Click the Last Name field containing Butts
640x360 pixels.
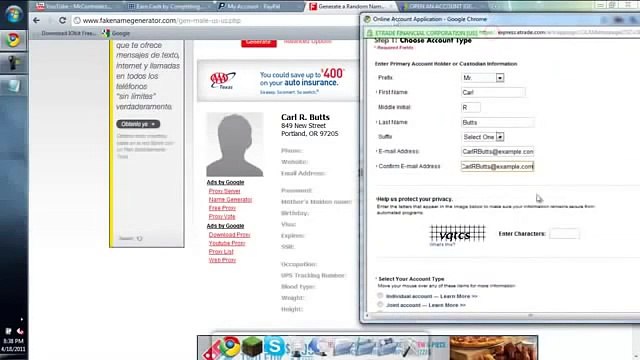(498, 122)
